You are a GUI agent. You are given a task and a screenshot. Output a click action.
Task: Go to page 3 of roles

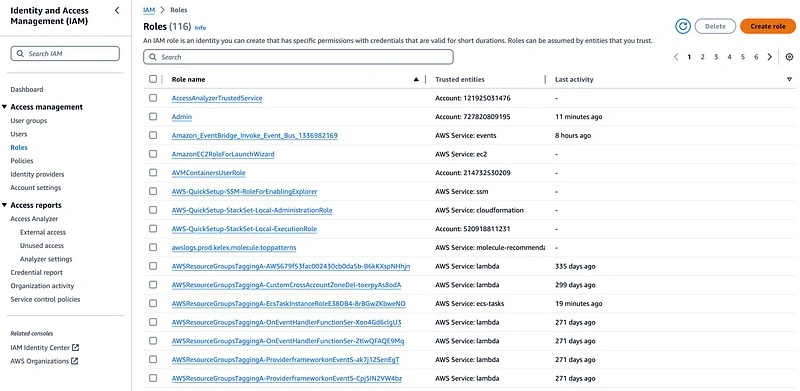716,57
